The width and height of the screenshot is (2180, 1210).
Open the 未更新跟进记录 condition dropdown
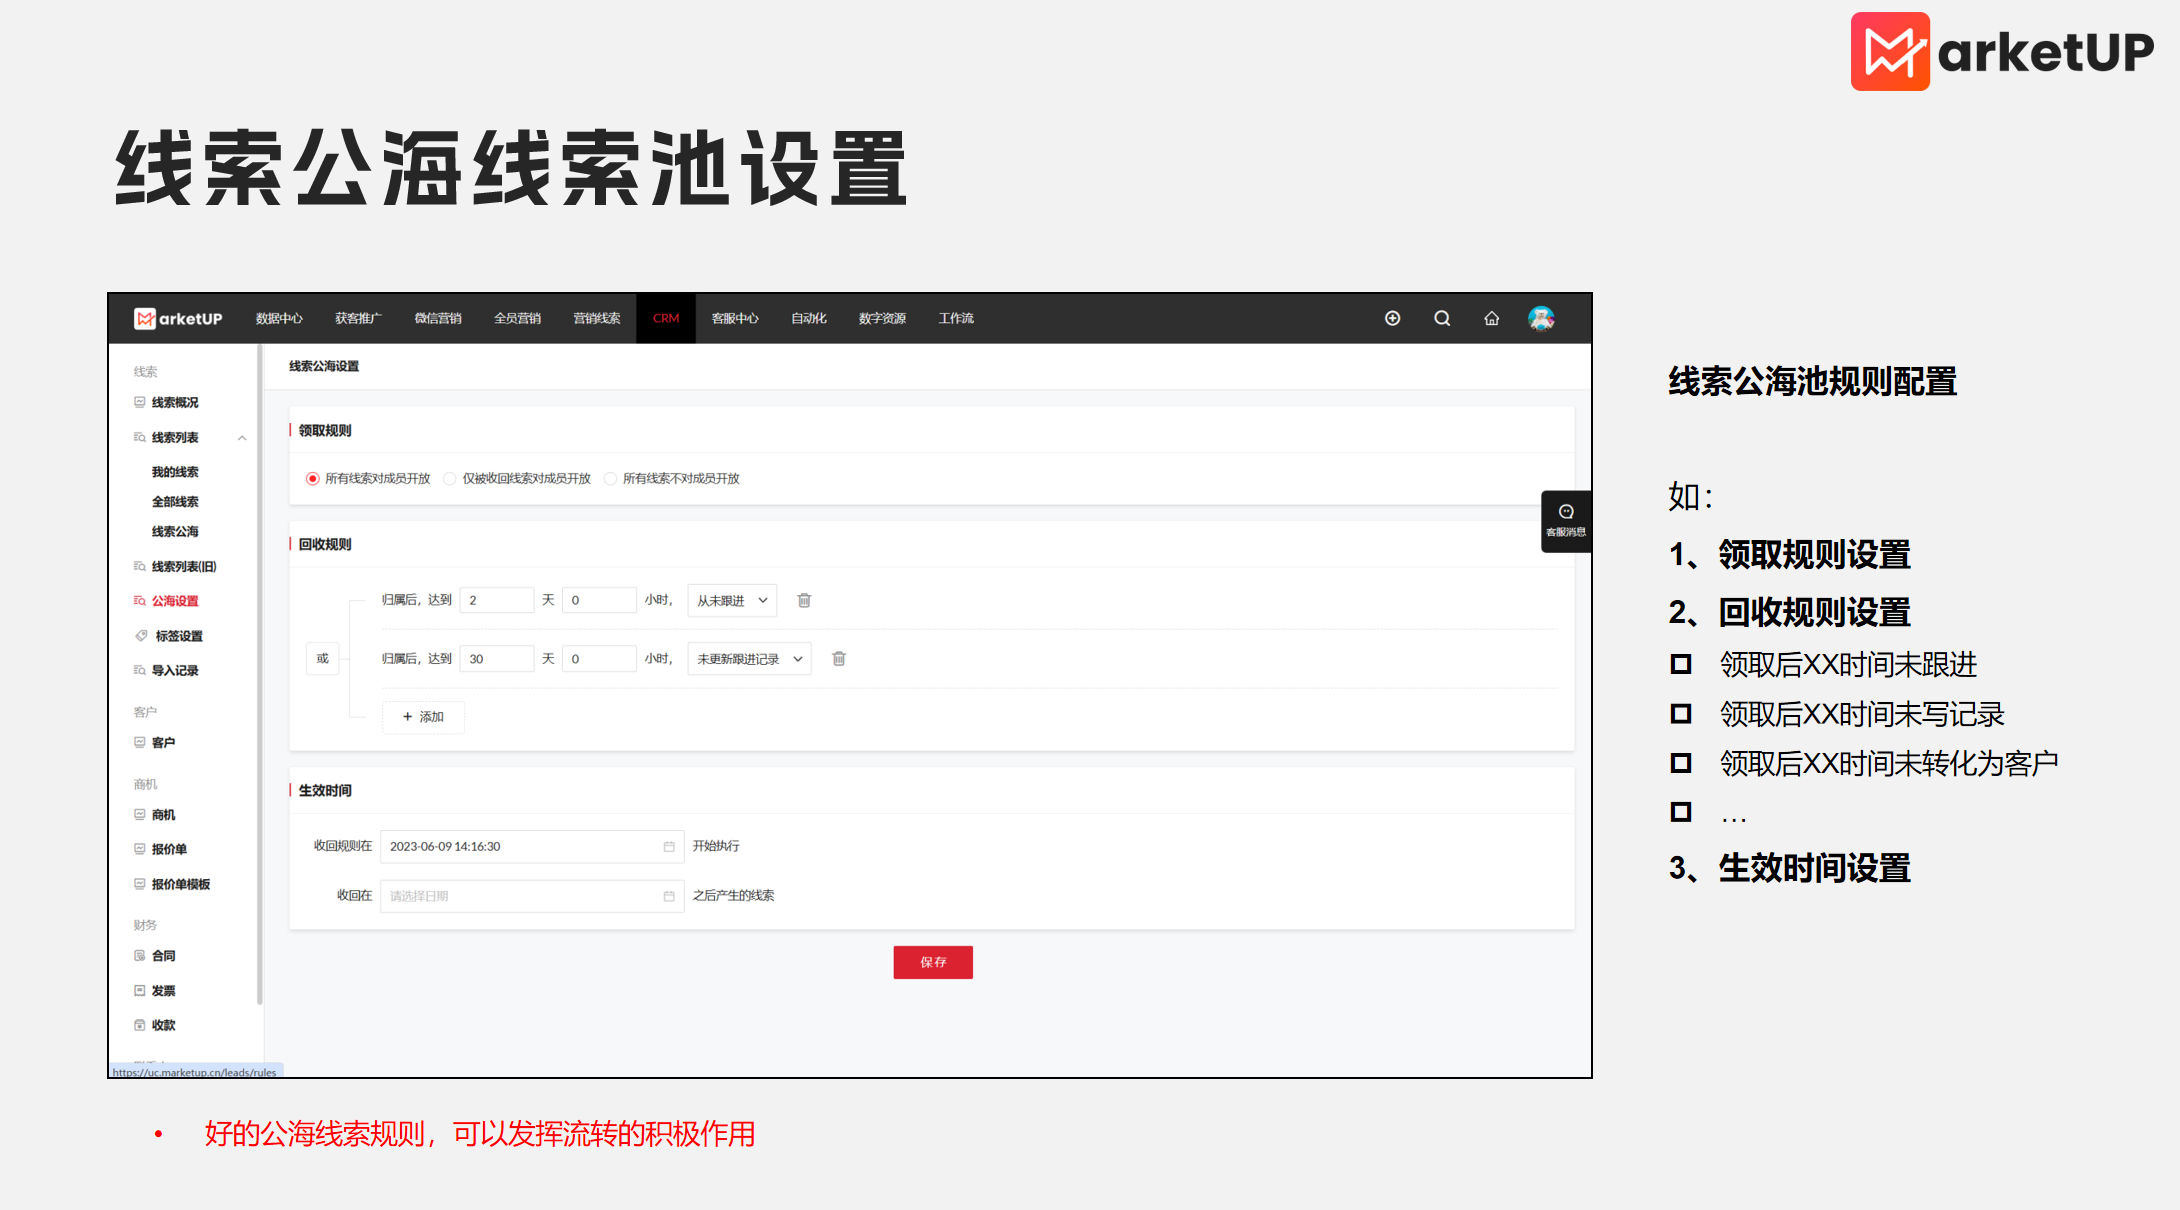click(749, 659)
